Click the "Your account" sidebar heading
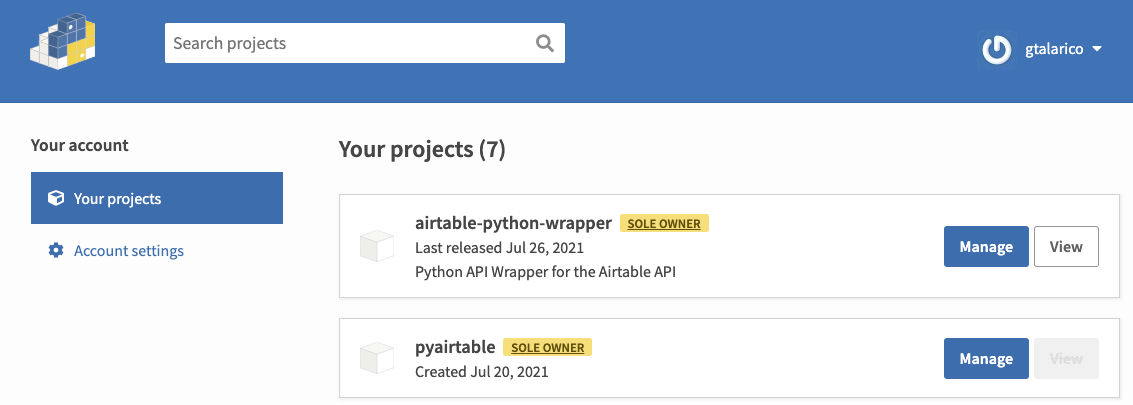 tap(79, 145)
